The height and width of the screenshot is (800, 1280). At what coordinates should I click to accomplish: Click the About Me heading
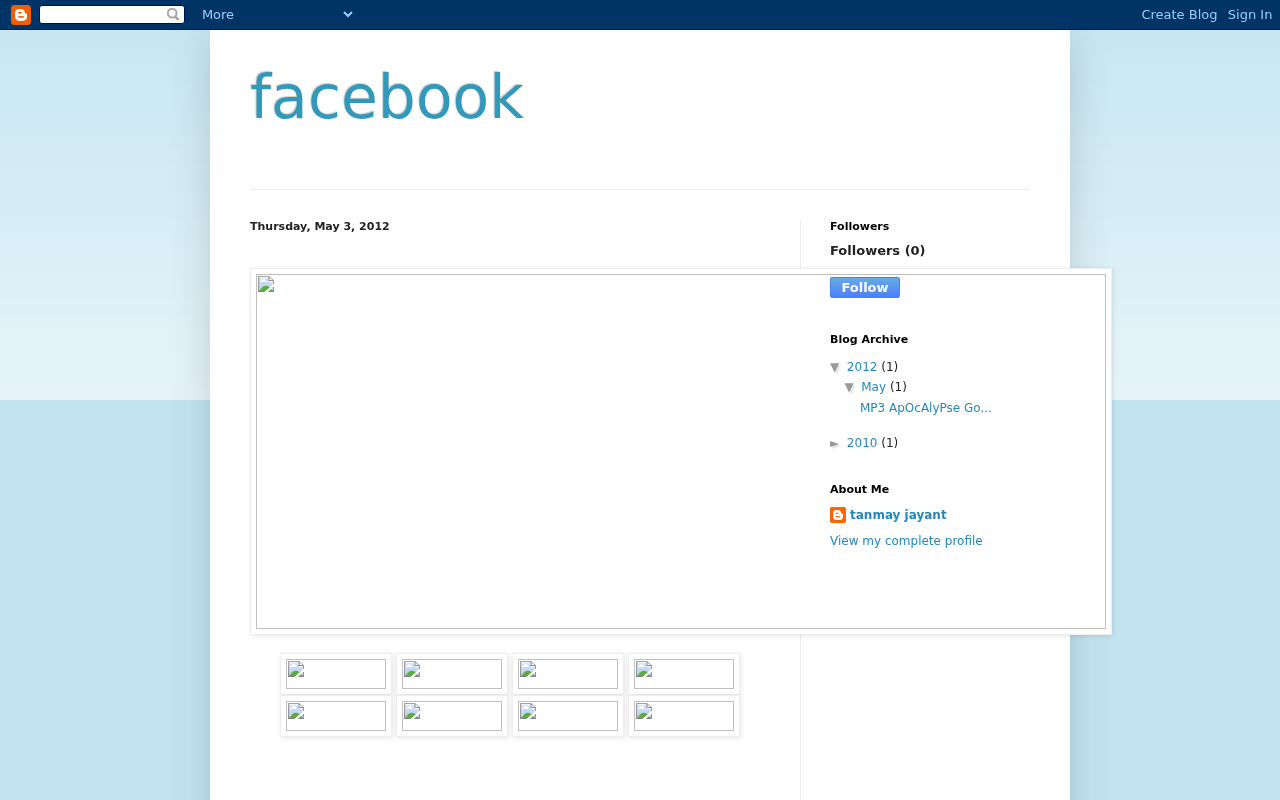[x=859, y=490]
